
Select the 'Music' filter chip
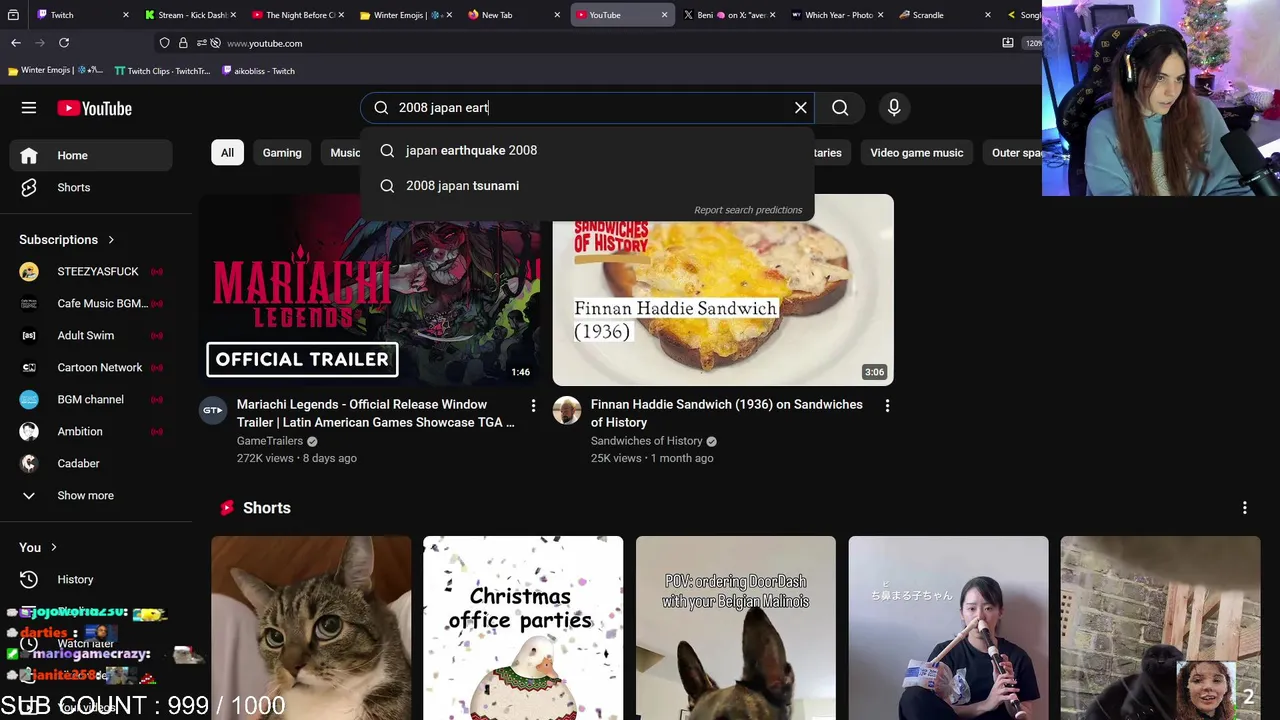click(344, 153)
